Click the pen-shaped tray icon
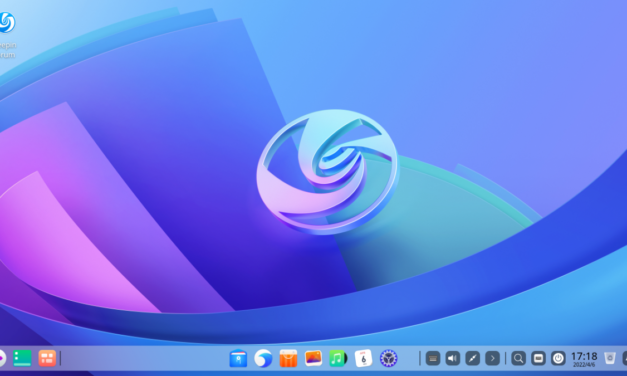 pyautogui.click(x=473, y=358)
